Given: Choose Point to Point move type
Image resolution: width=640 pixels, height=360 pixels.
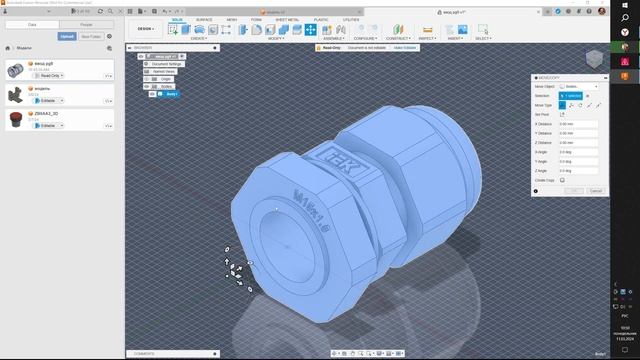Looking at the screenshot, I should (x=589, y=105).
